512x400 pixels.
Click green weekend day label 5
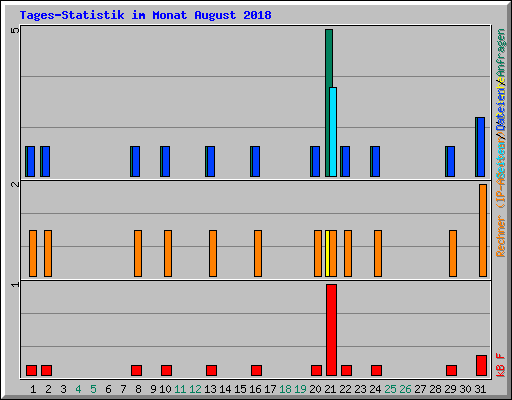click(93, 389)
